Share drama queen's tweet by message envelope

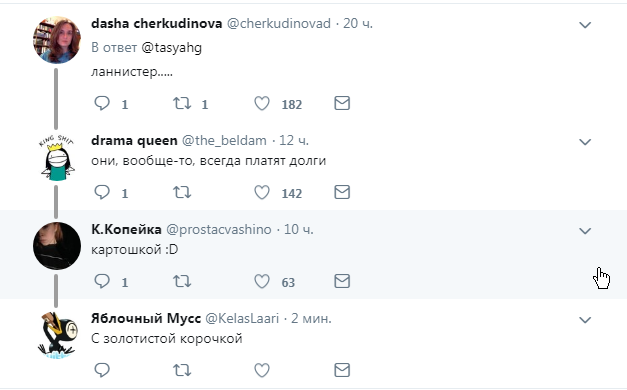[342, 192]
